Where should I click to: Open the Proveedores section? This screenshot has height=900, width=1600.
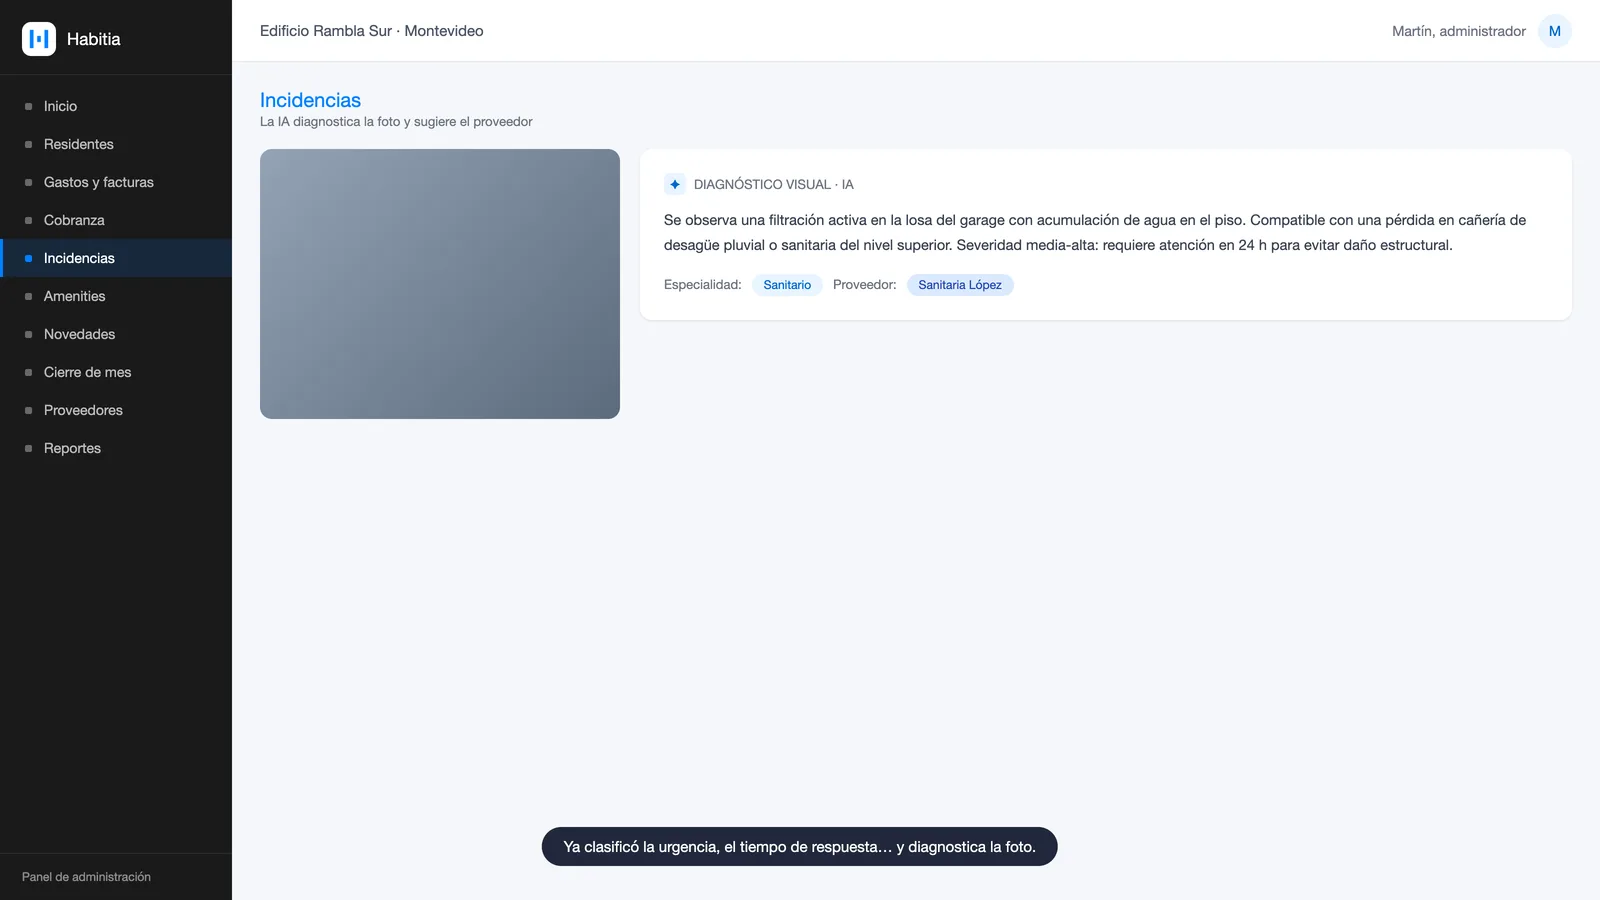click(x=116, y=410)
